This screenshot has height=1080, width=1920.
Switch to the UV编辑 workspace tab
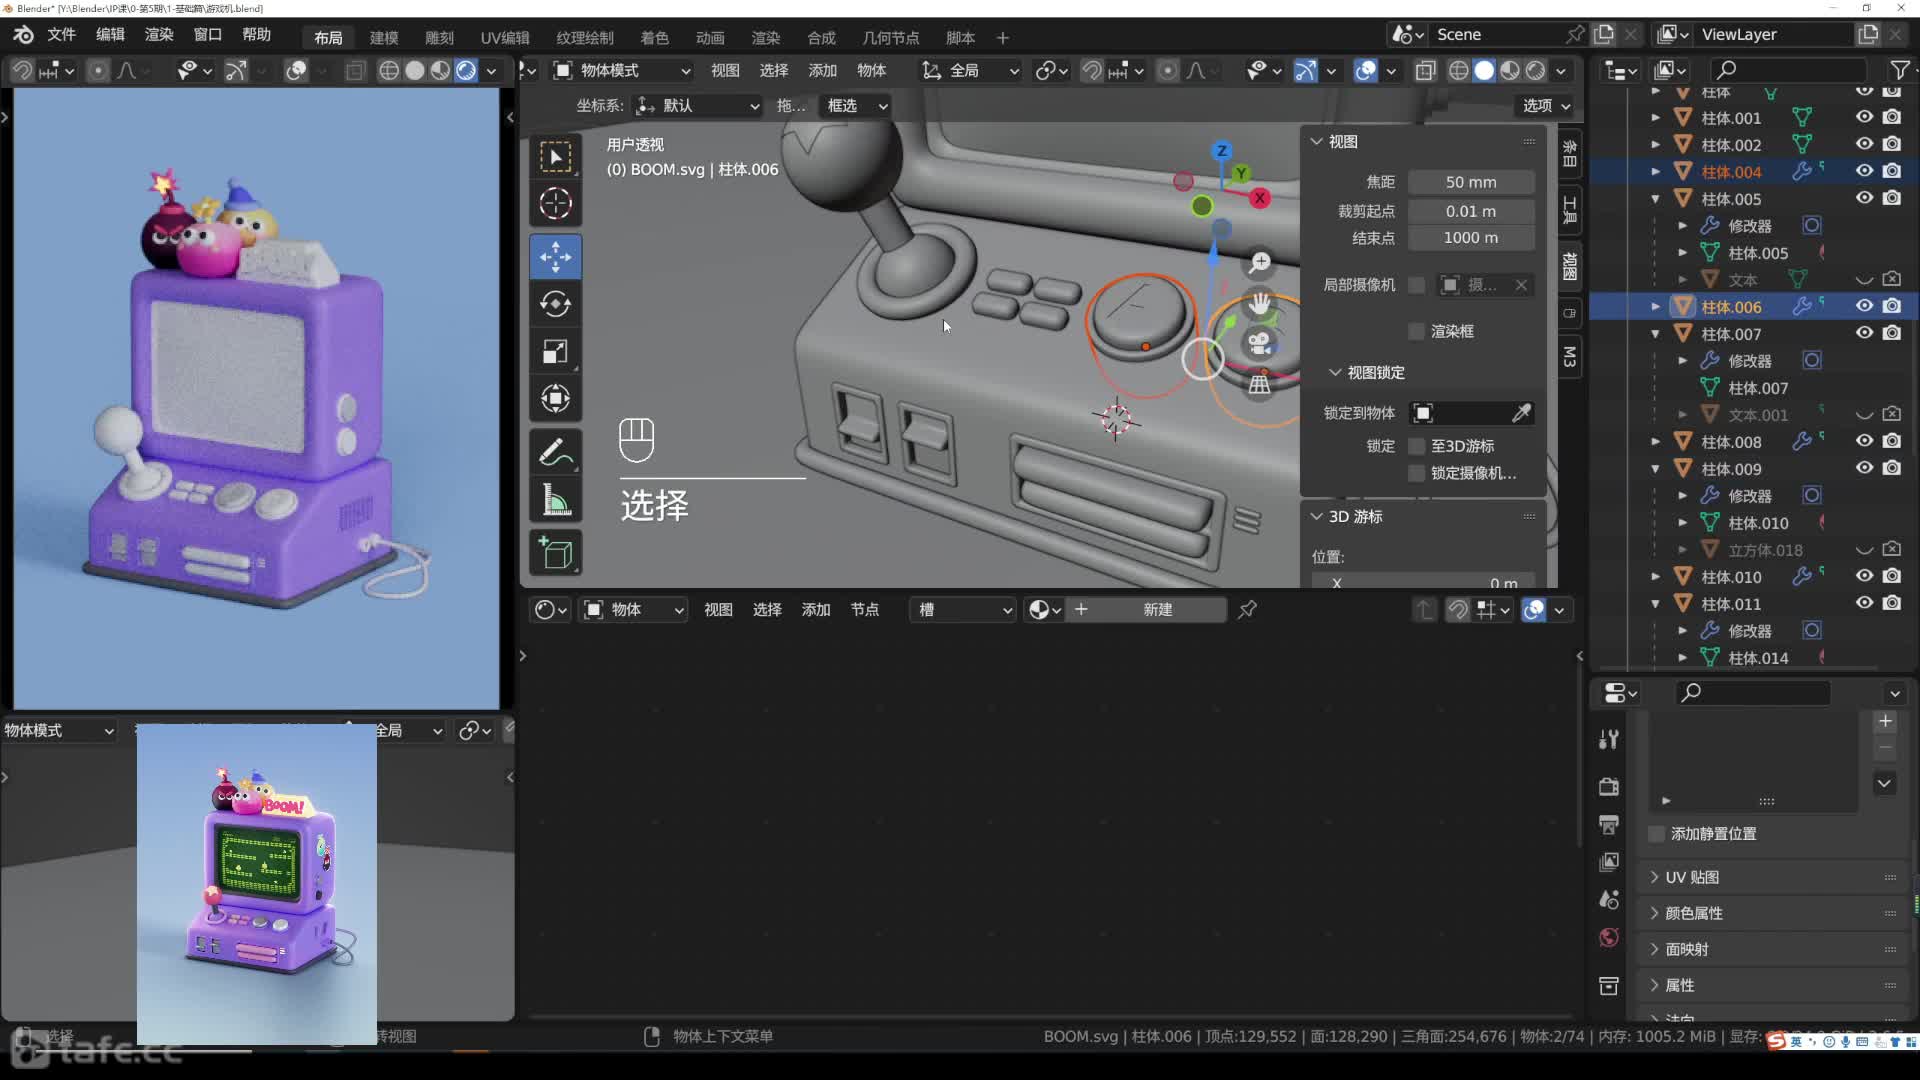(x=505, y=38)
